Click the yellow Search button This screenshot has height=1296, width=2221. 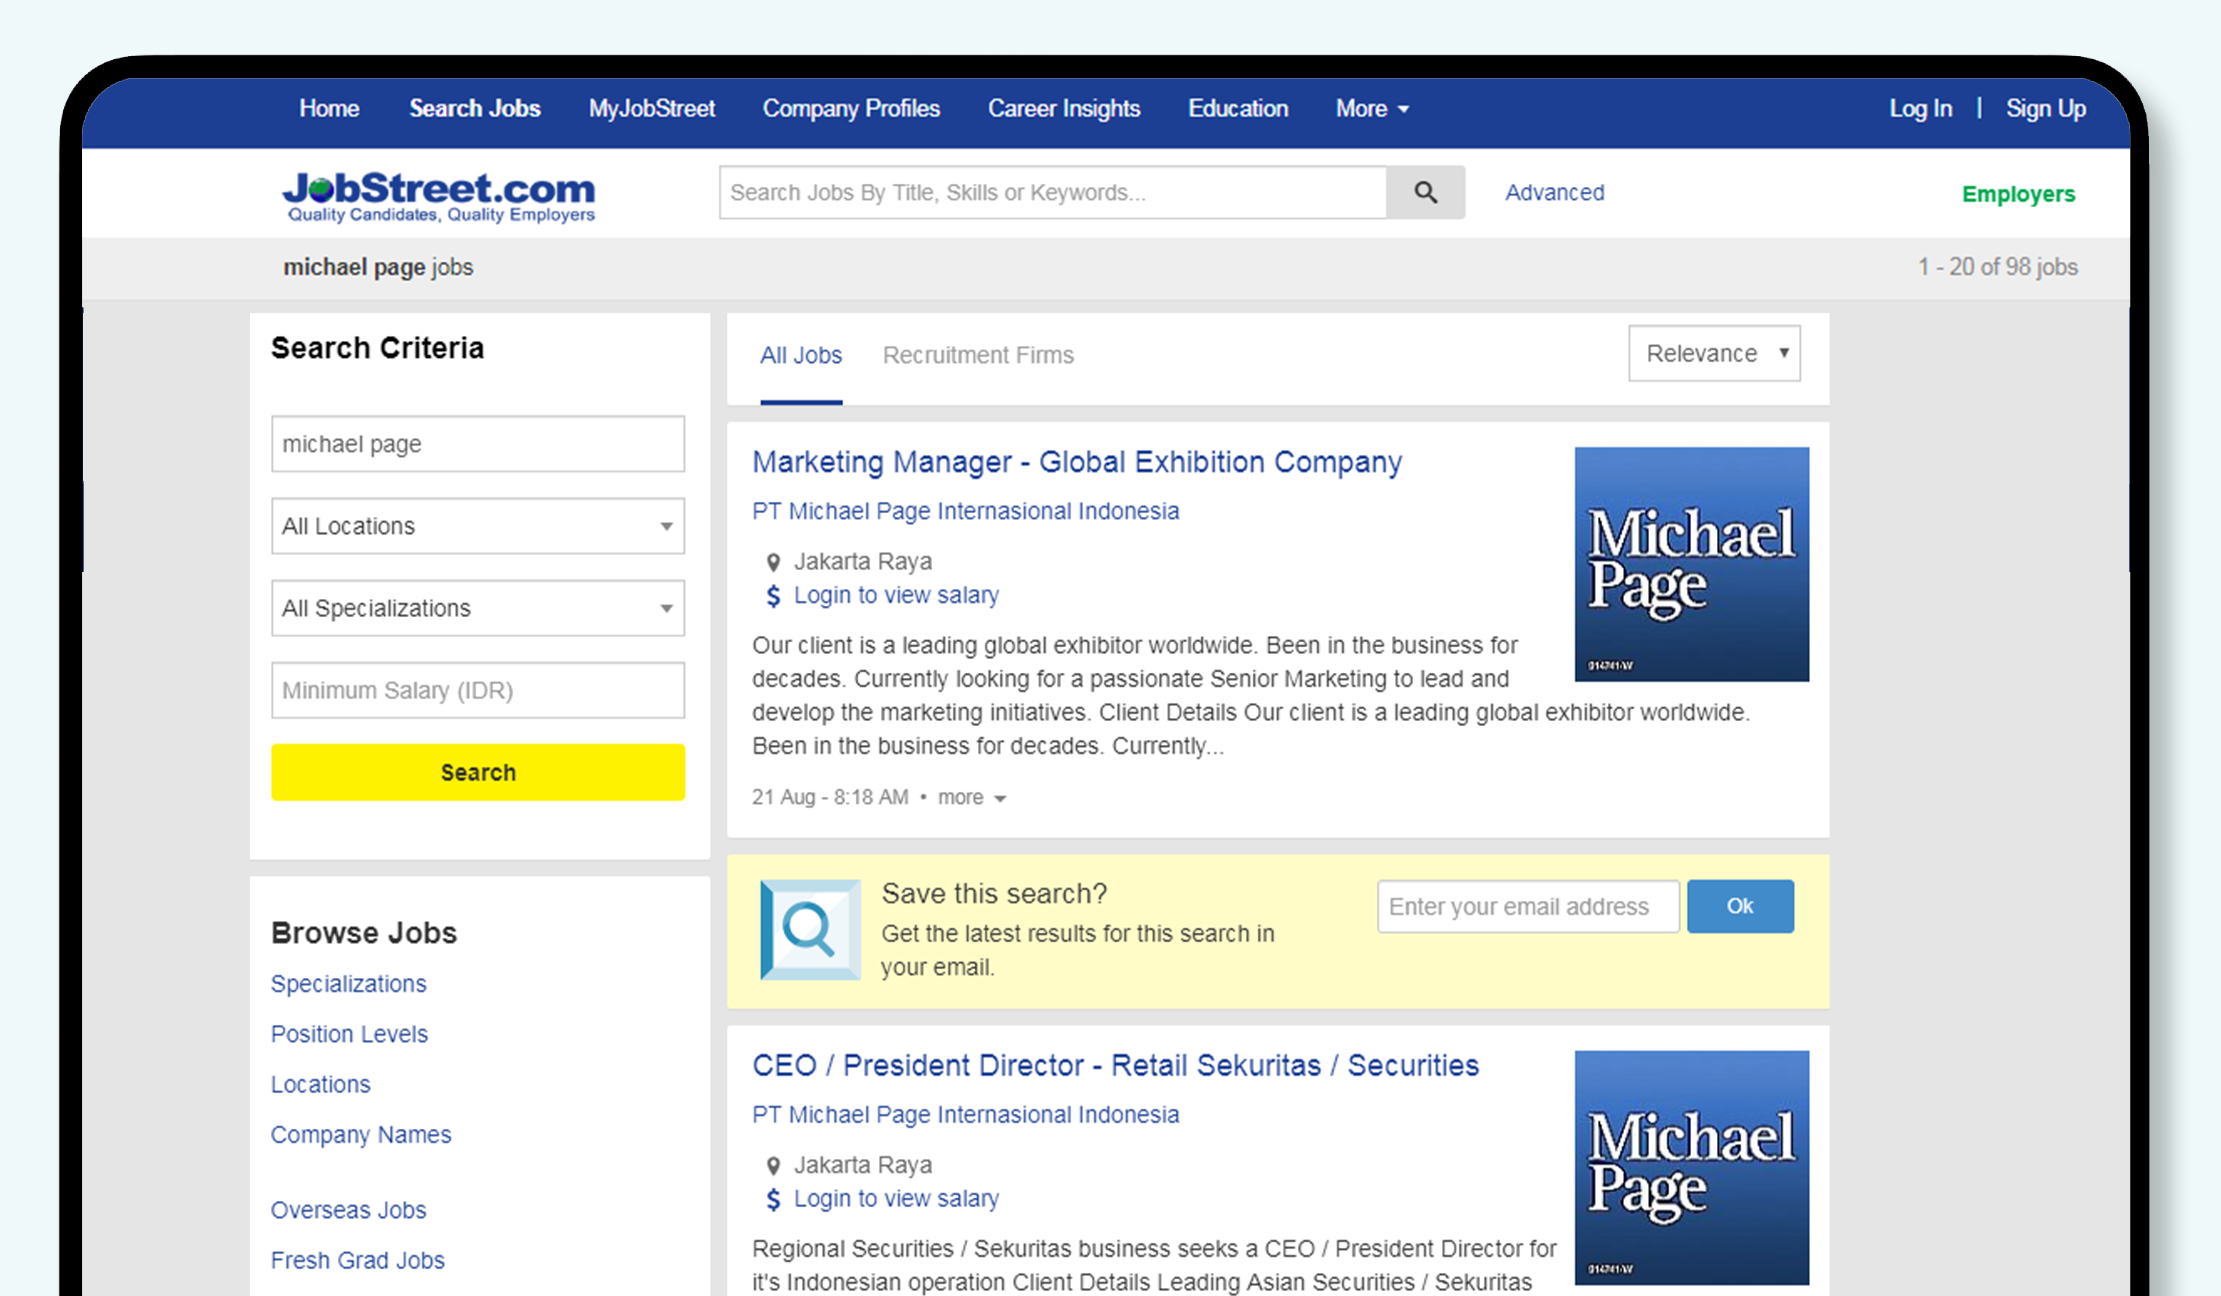478,772
